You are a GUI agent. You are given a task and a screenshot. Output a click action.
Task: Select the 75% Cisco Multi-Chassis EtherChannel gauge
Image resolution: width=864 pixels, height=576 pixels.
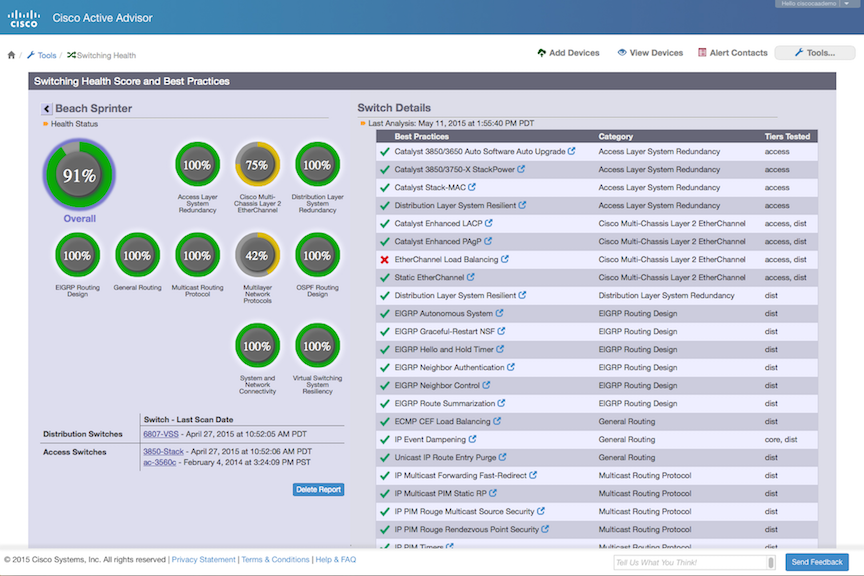257,165
